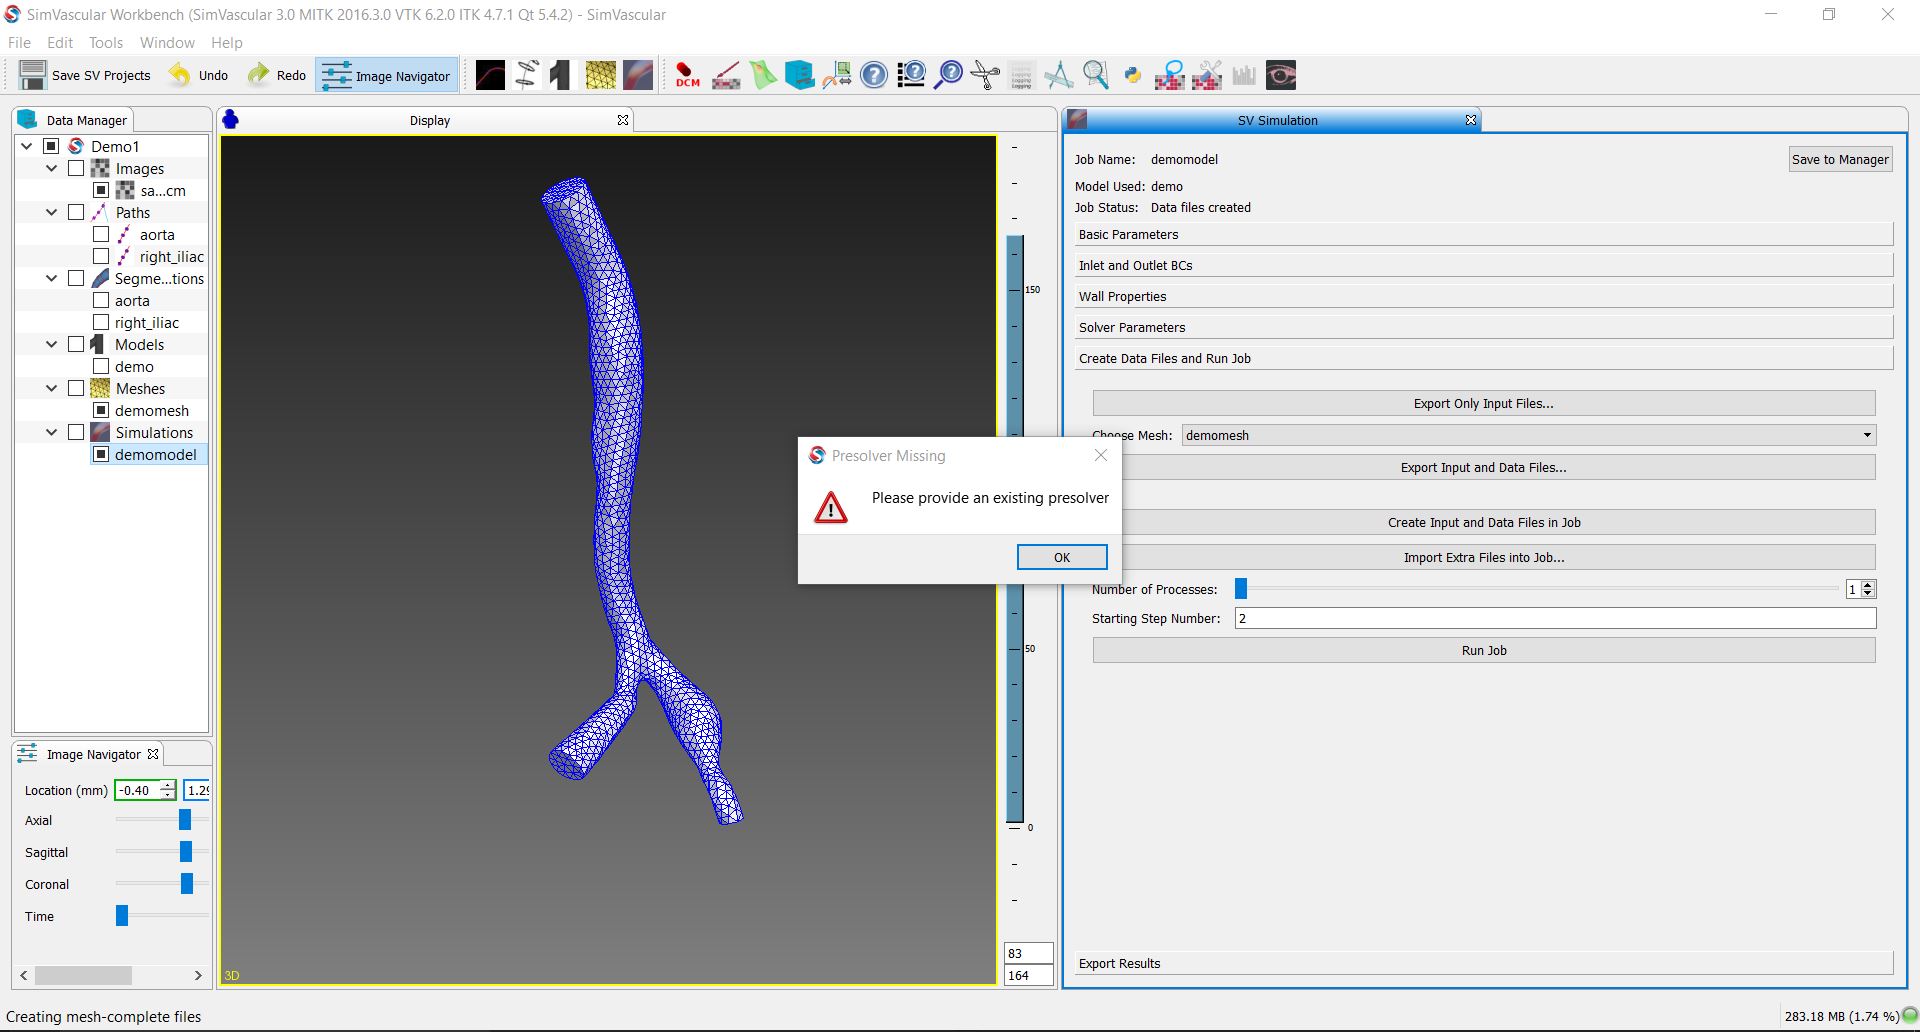Collapse the Models tree node
Image resolution: width=1920 pixels, height=1032 pixels.
click(52, 344)
